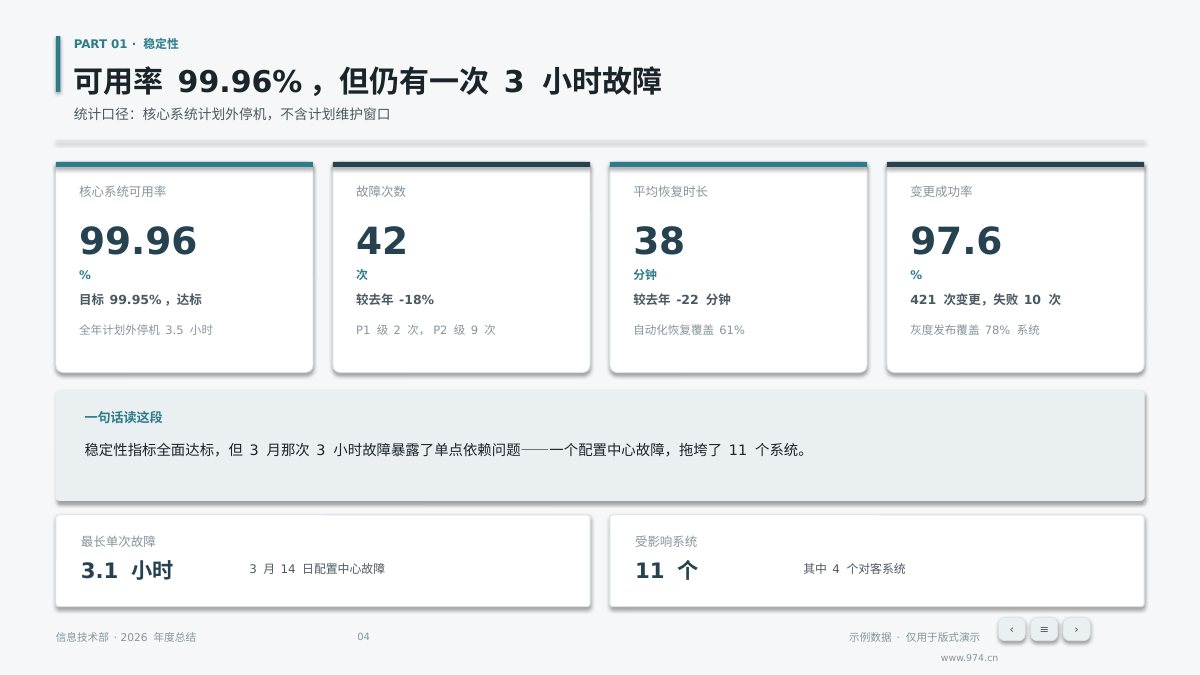Click '其中 4 个对客系统' description
The image size is (1200, 675).
point(854,568)
